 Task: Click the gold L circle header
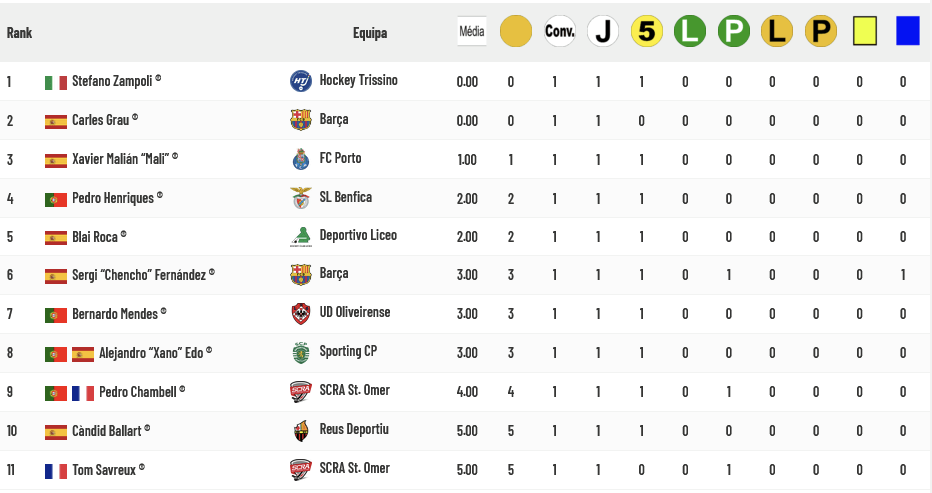[776, 32]
